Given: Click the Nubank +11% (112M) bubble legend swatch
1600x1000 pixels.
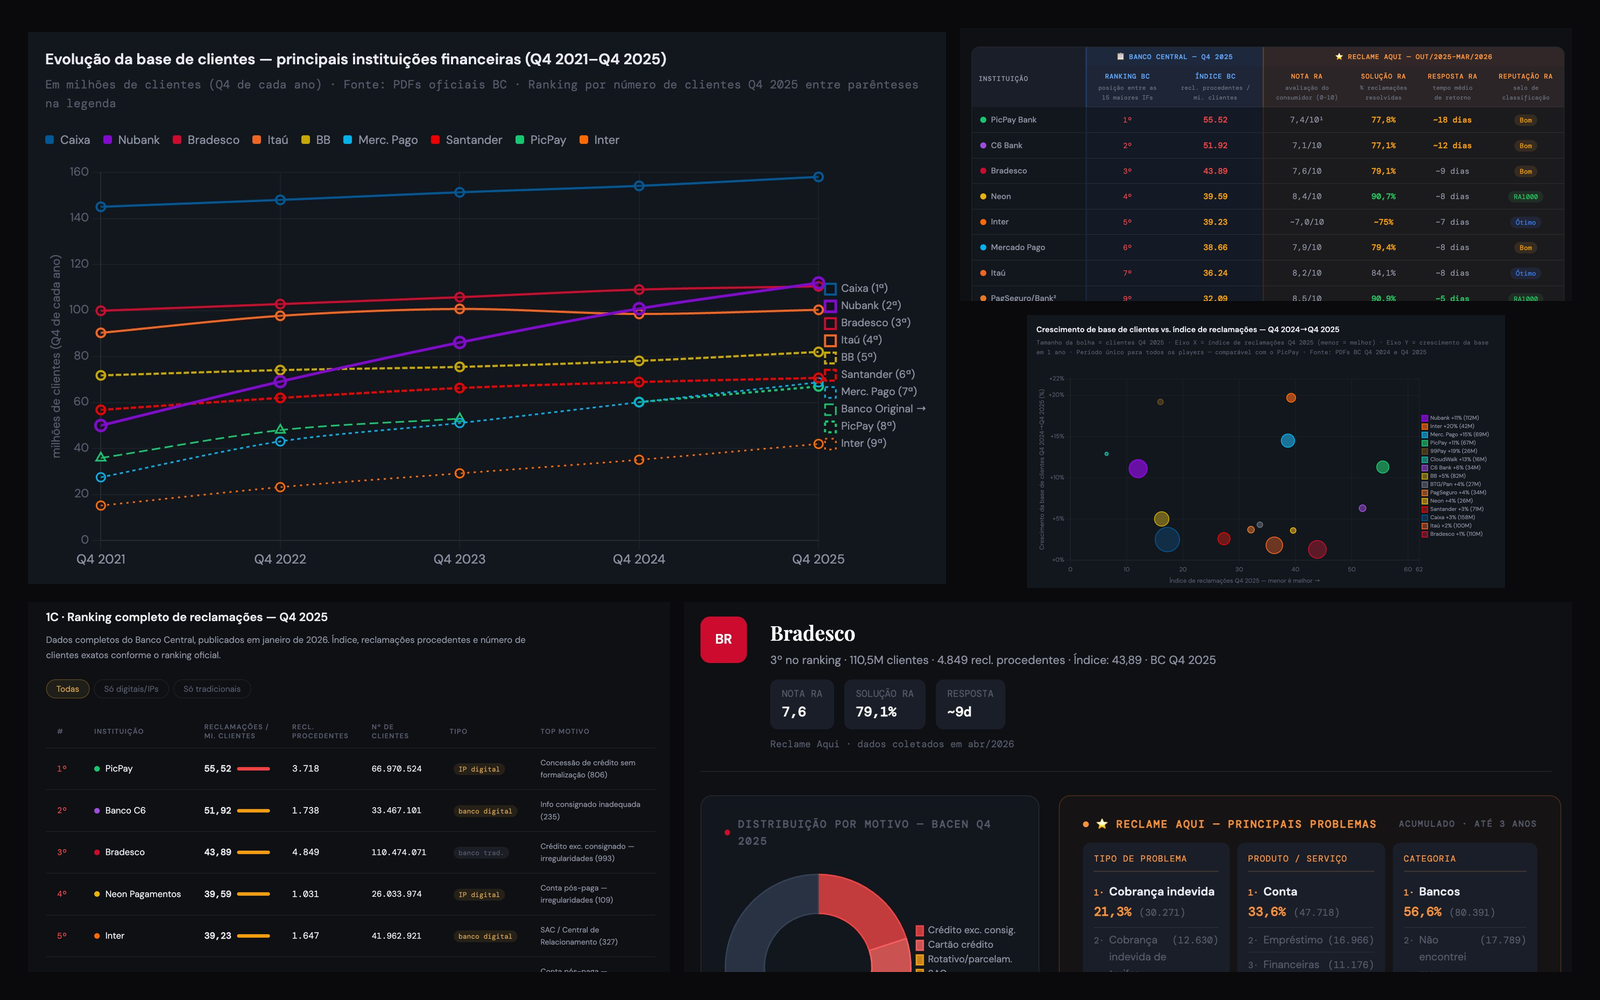Looking at the screenshot, I should [x=1425, y=418].
